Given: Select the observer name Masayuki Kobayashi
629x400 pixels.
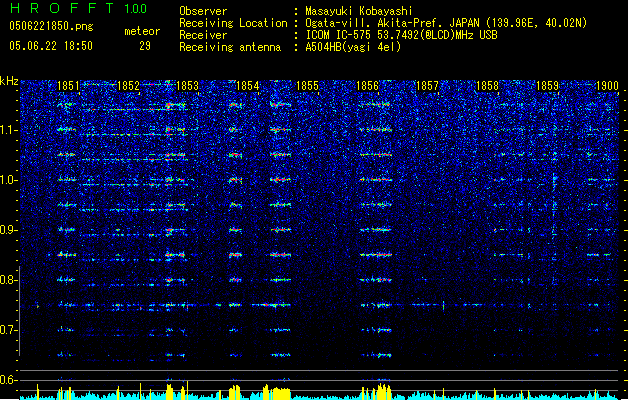Looking at the screenshot, I should (x=359, y=11).
